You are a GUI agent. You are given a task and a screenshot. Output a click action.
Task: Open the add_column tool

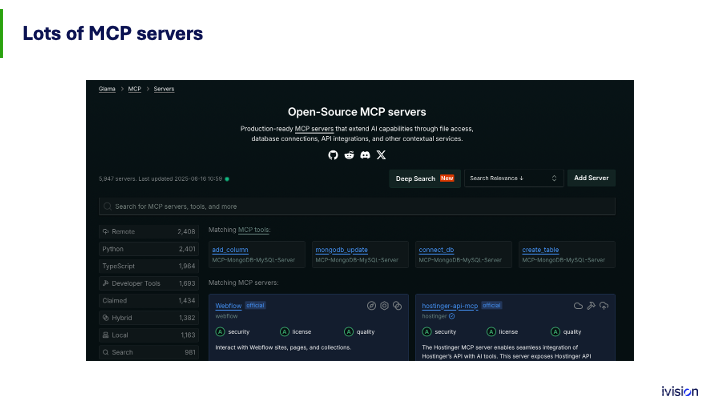pyautogui.click(x=230, y=250)
